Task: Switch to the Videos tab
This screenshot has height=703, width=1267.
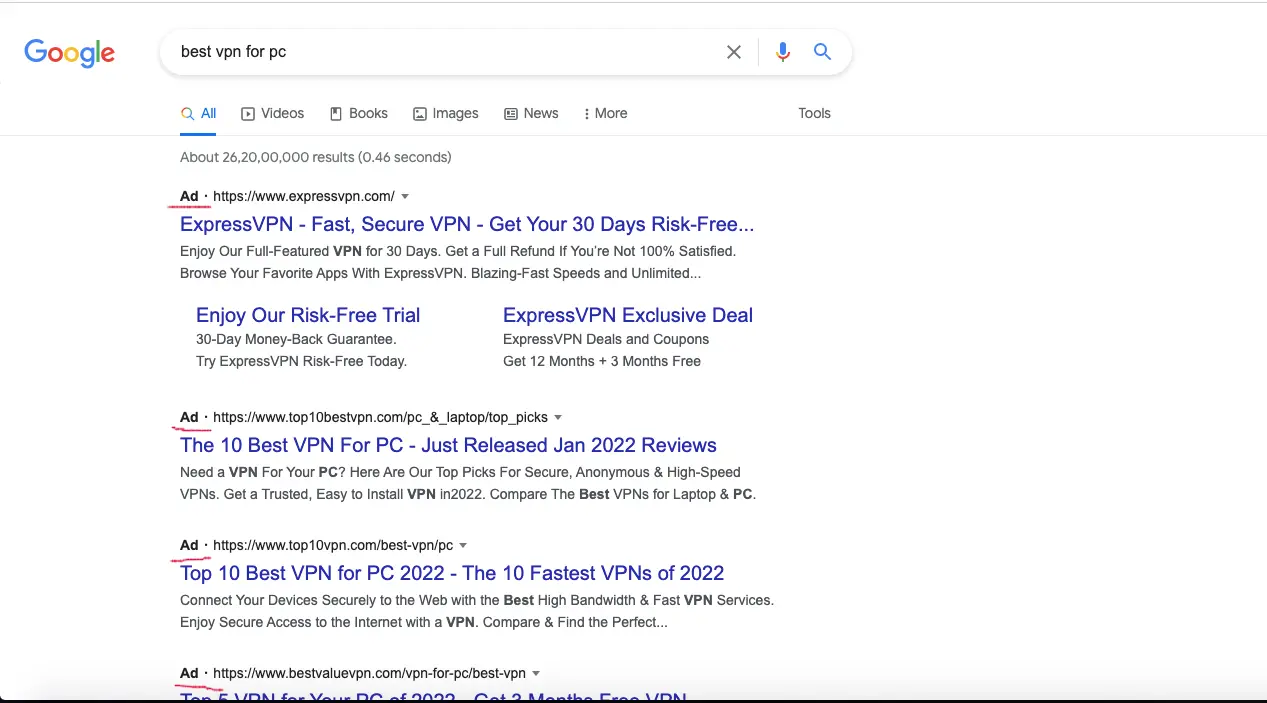Action: tap(273, 113)
